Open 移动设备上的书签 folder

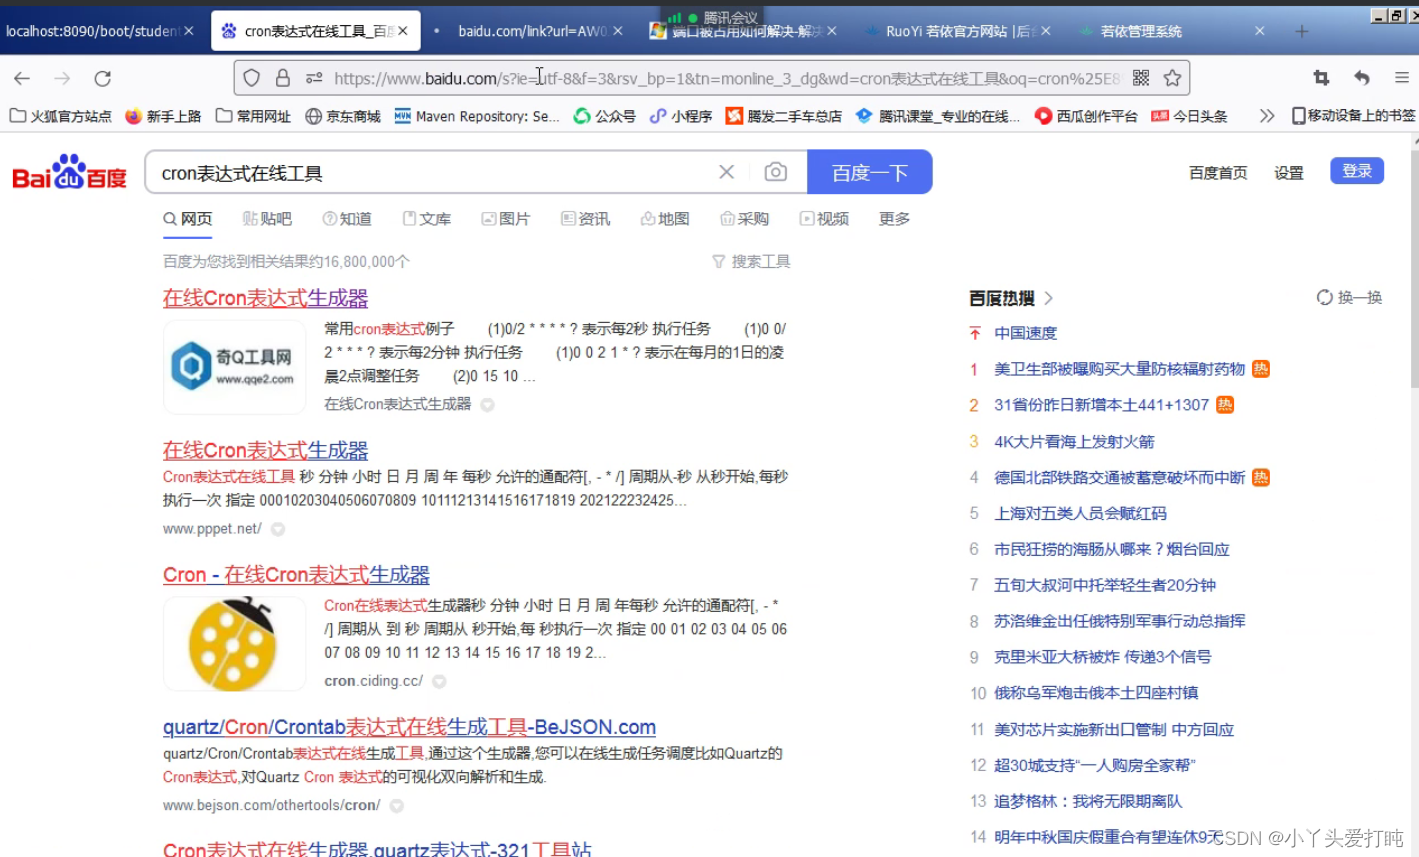tap(1353, 116)
